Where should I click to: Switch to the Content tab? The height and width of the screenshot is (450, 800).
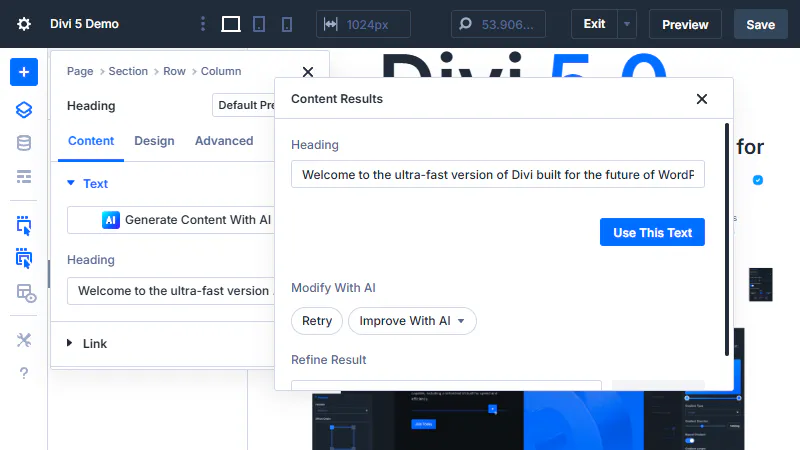coord(91,141)
